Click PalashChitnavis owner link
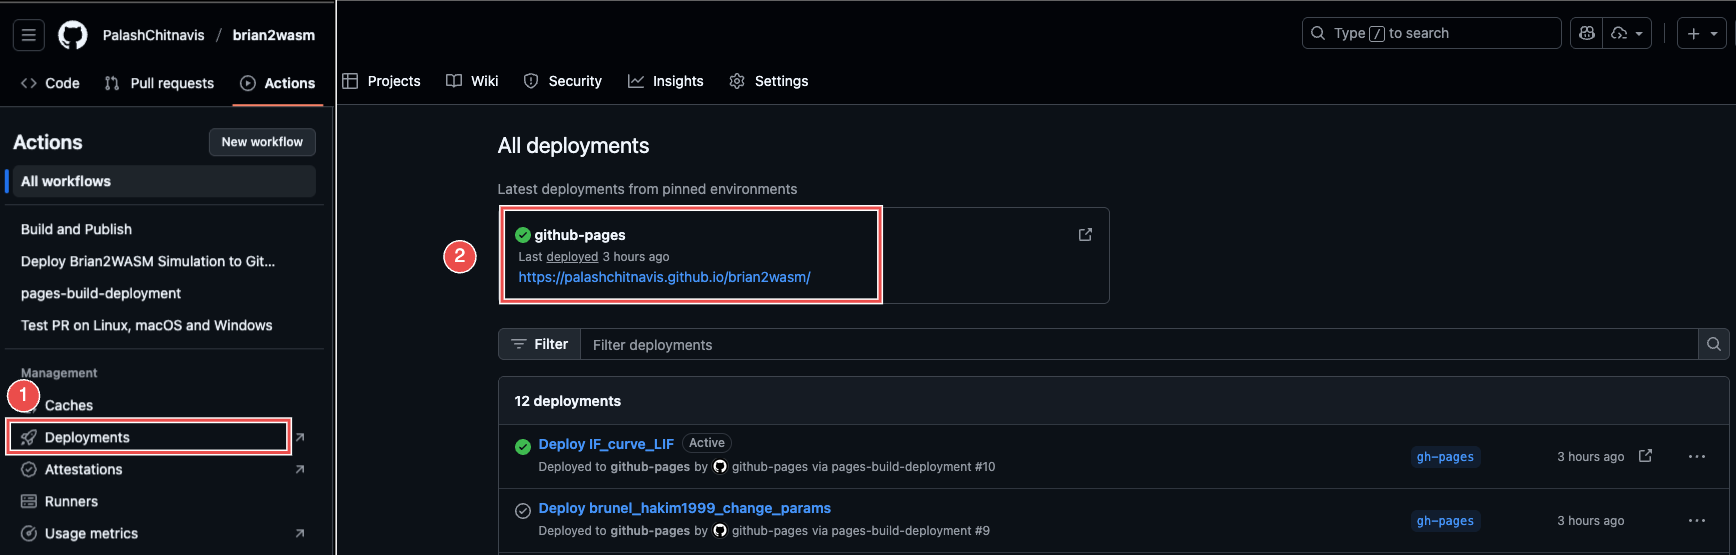1736x555 pixels. click(153, 35)
